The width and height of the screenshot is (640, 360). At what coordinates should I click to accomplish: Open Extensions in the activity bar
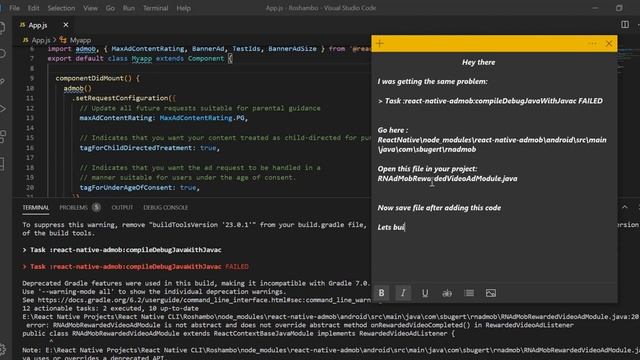coord(2,136)
